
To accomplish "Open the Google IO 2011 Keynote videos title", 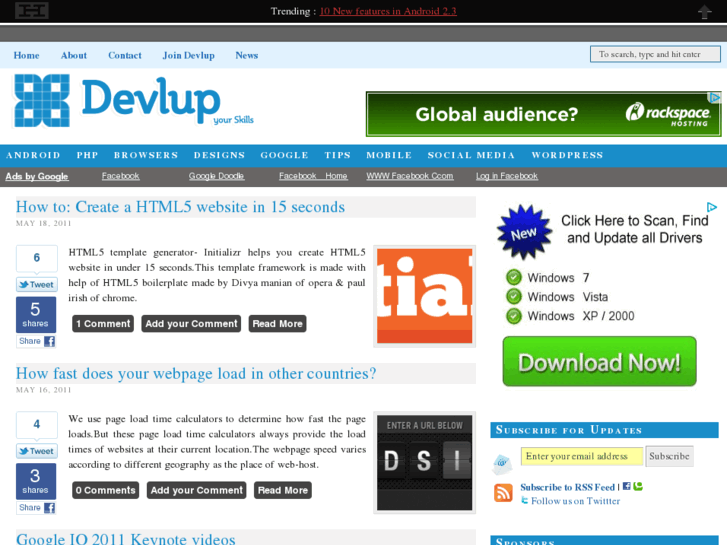I will (126, 539).
